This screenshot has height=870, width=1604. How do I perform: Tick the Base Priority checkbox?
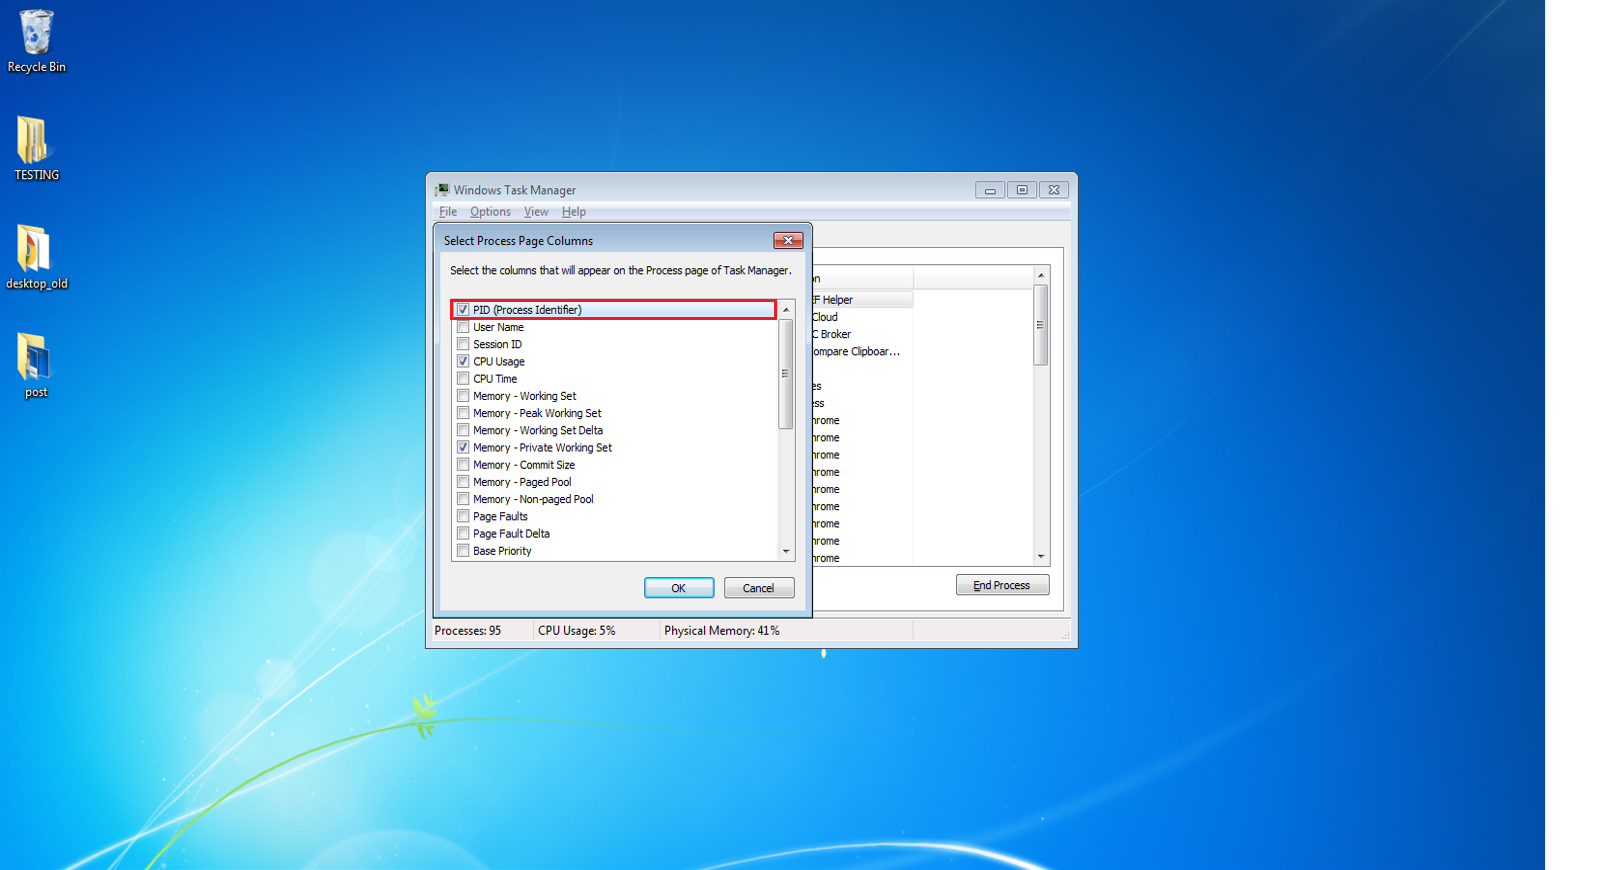point(463,550)
